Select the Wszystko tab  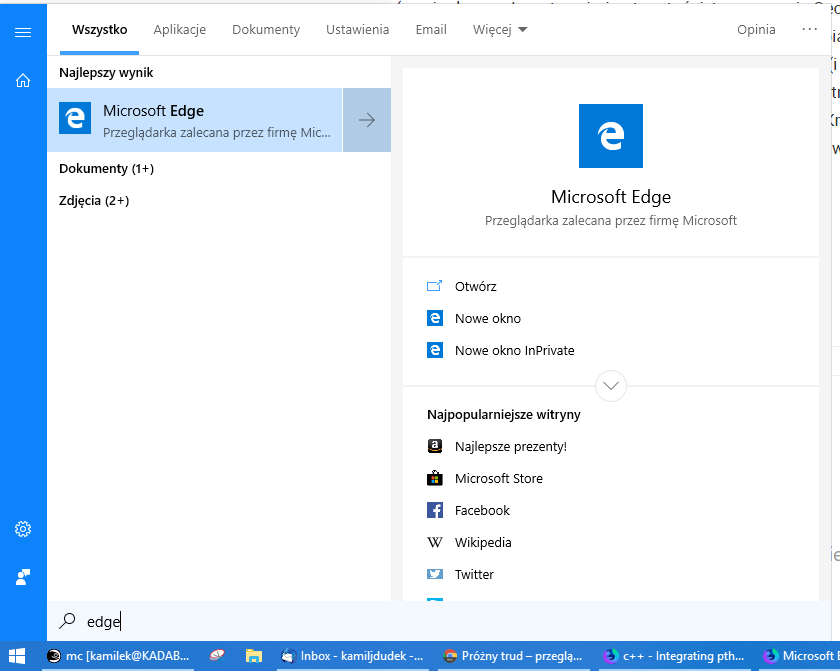pos(100,29)
